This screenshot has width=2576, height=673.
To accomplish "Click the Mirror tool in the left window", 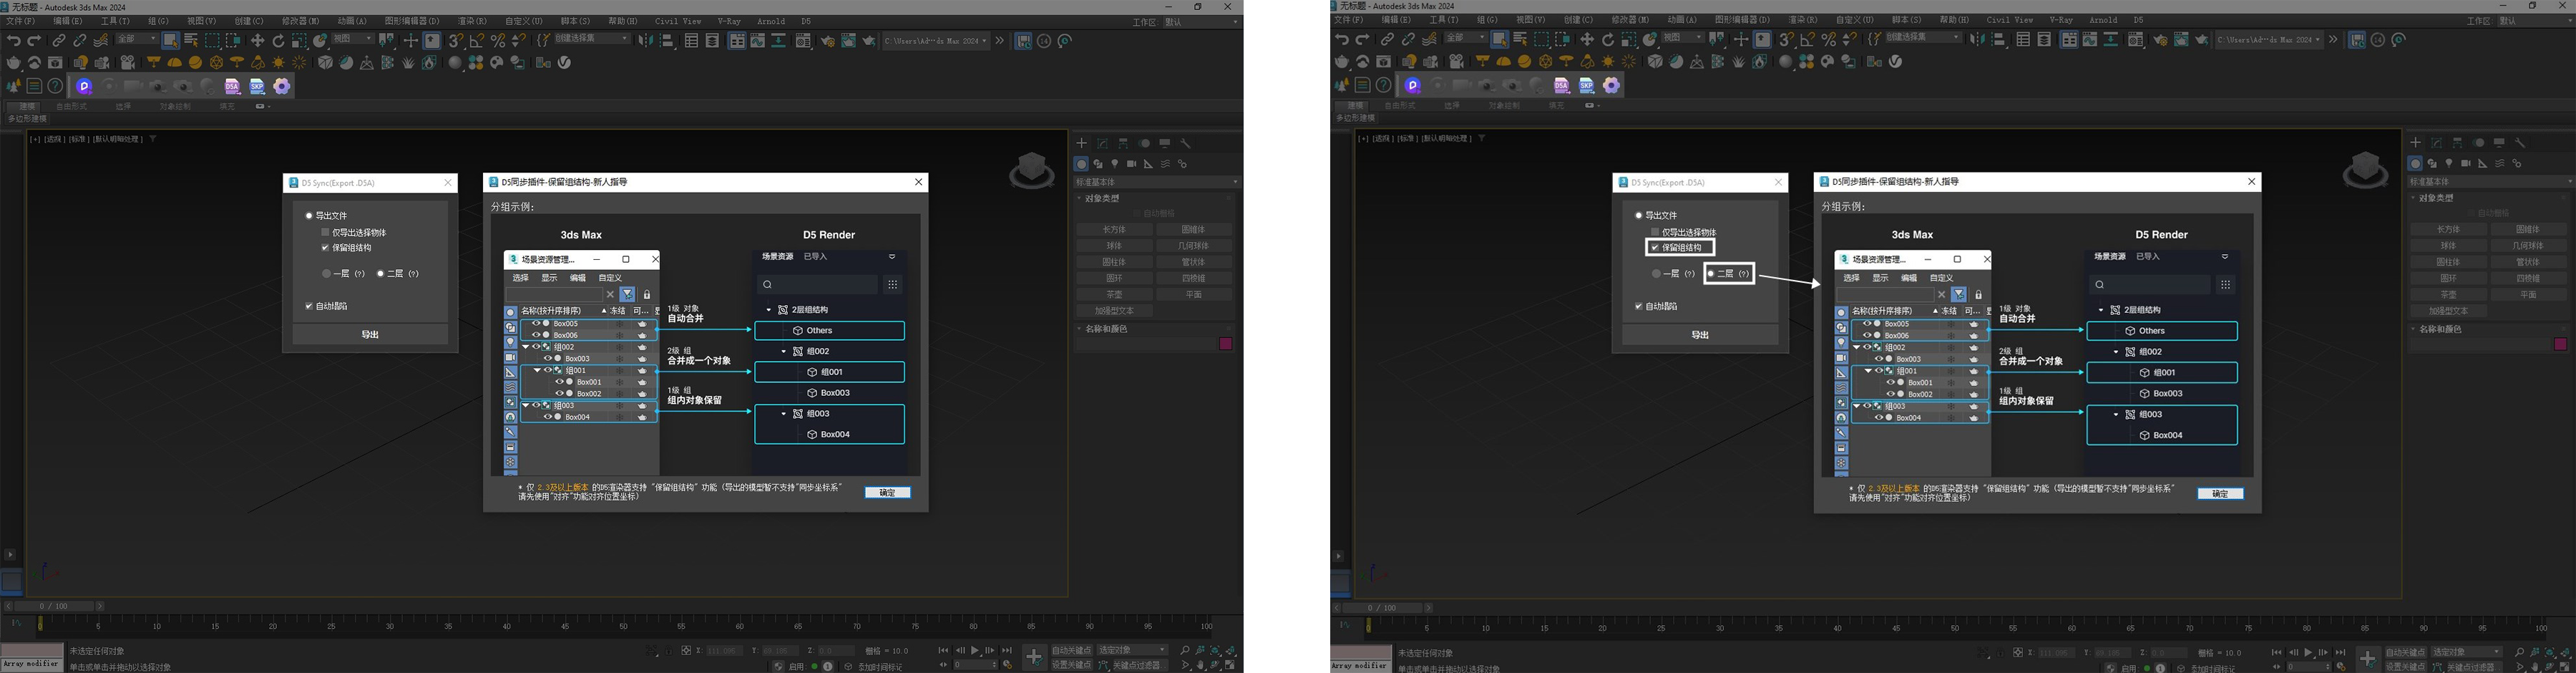I will (645, 41).
